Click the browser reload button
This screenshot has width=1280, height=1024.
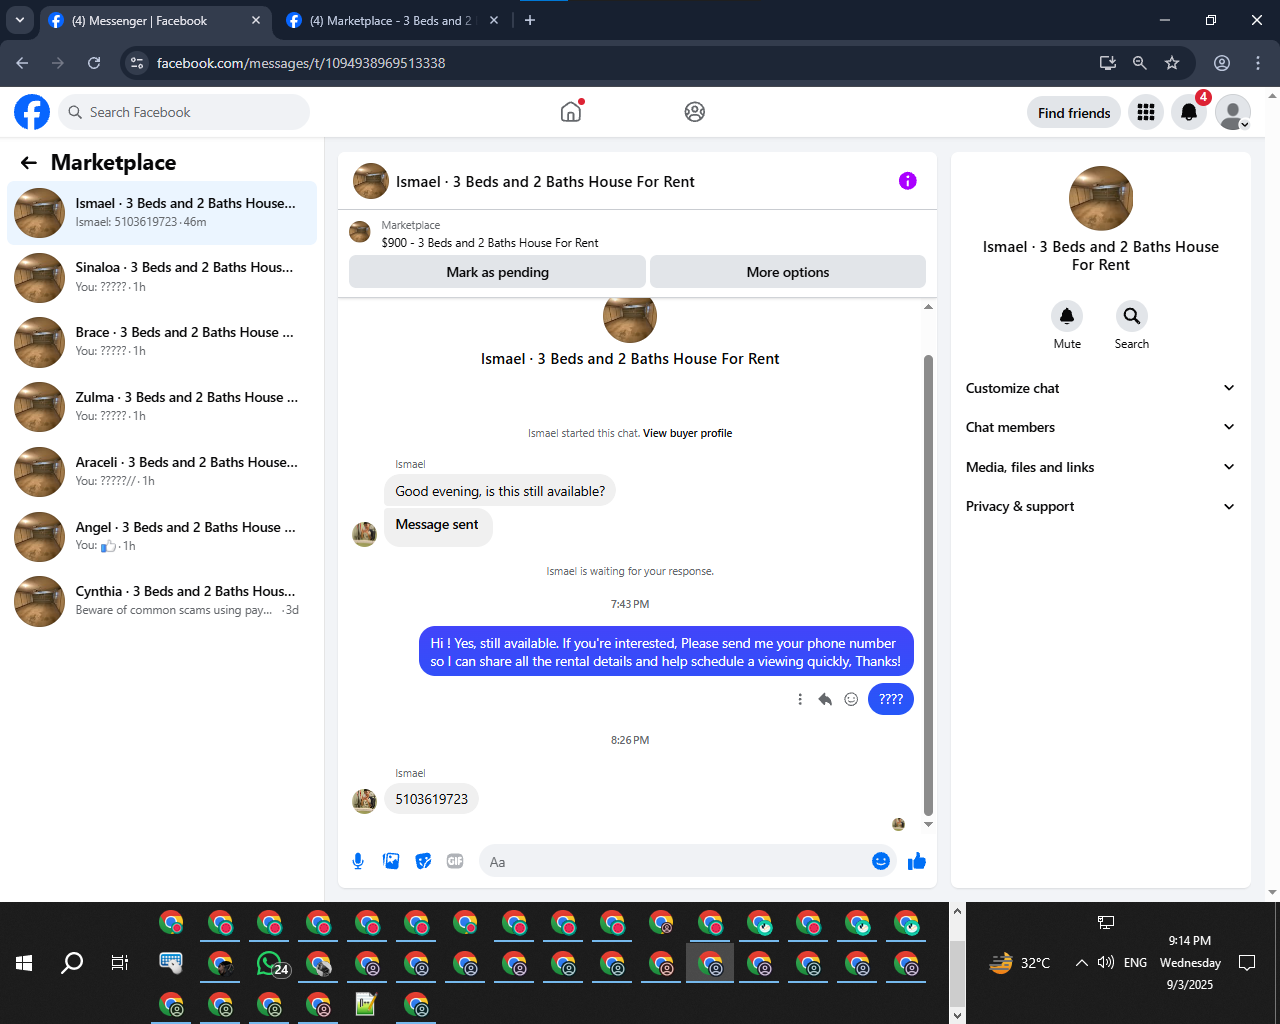[x=94, y=63]
